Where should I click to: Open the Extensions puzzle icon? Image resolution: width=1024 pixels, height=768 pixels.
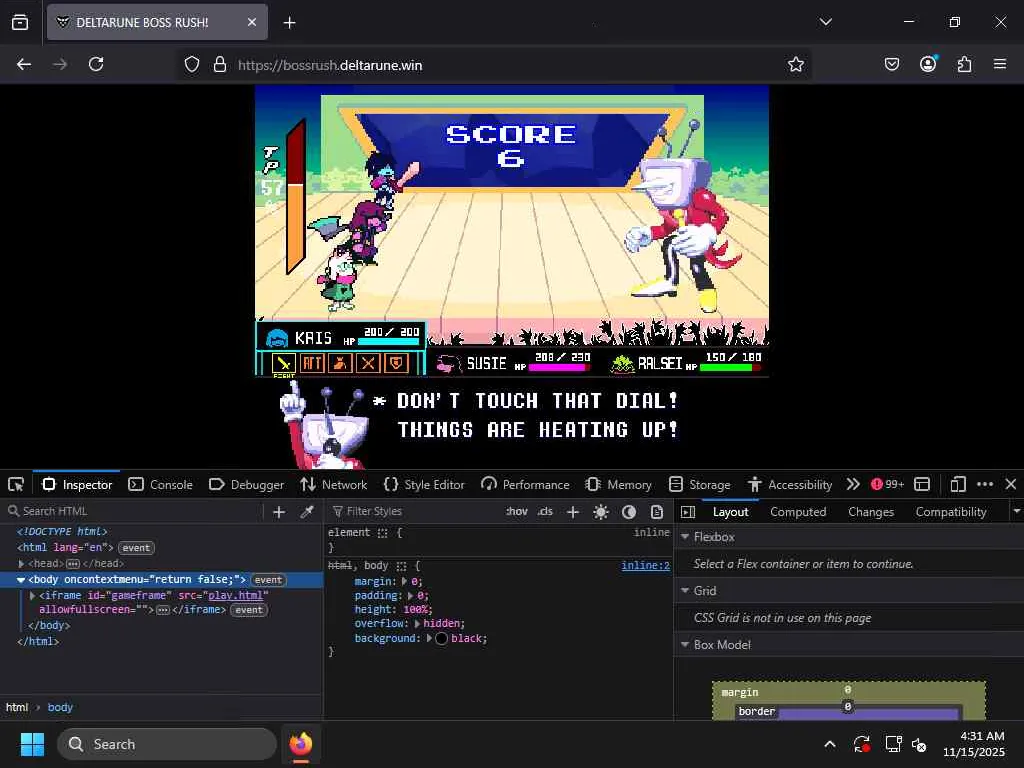[x=964, y=64]
